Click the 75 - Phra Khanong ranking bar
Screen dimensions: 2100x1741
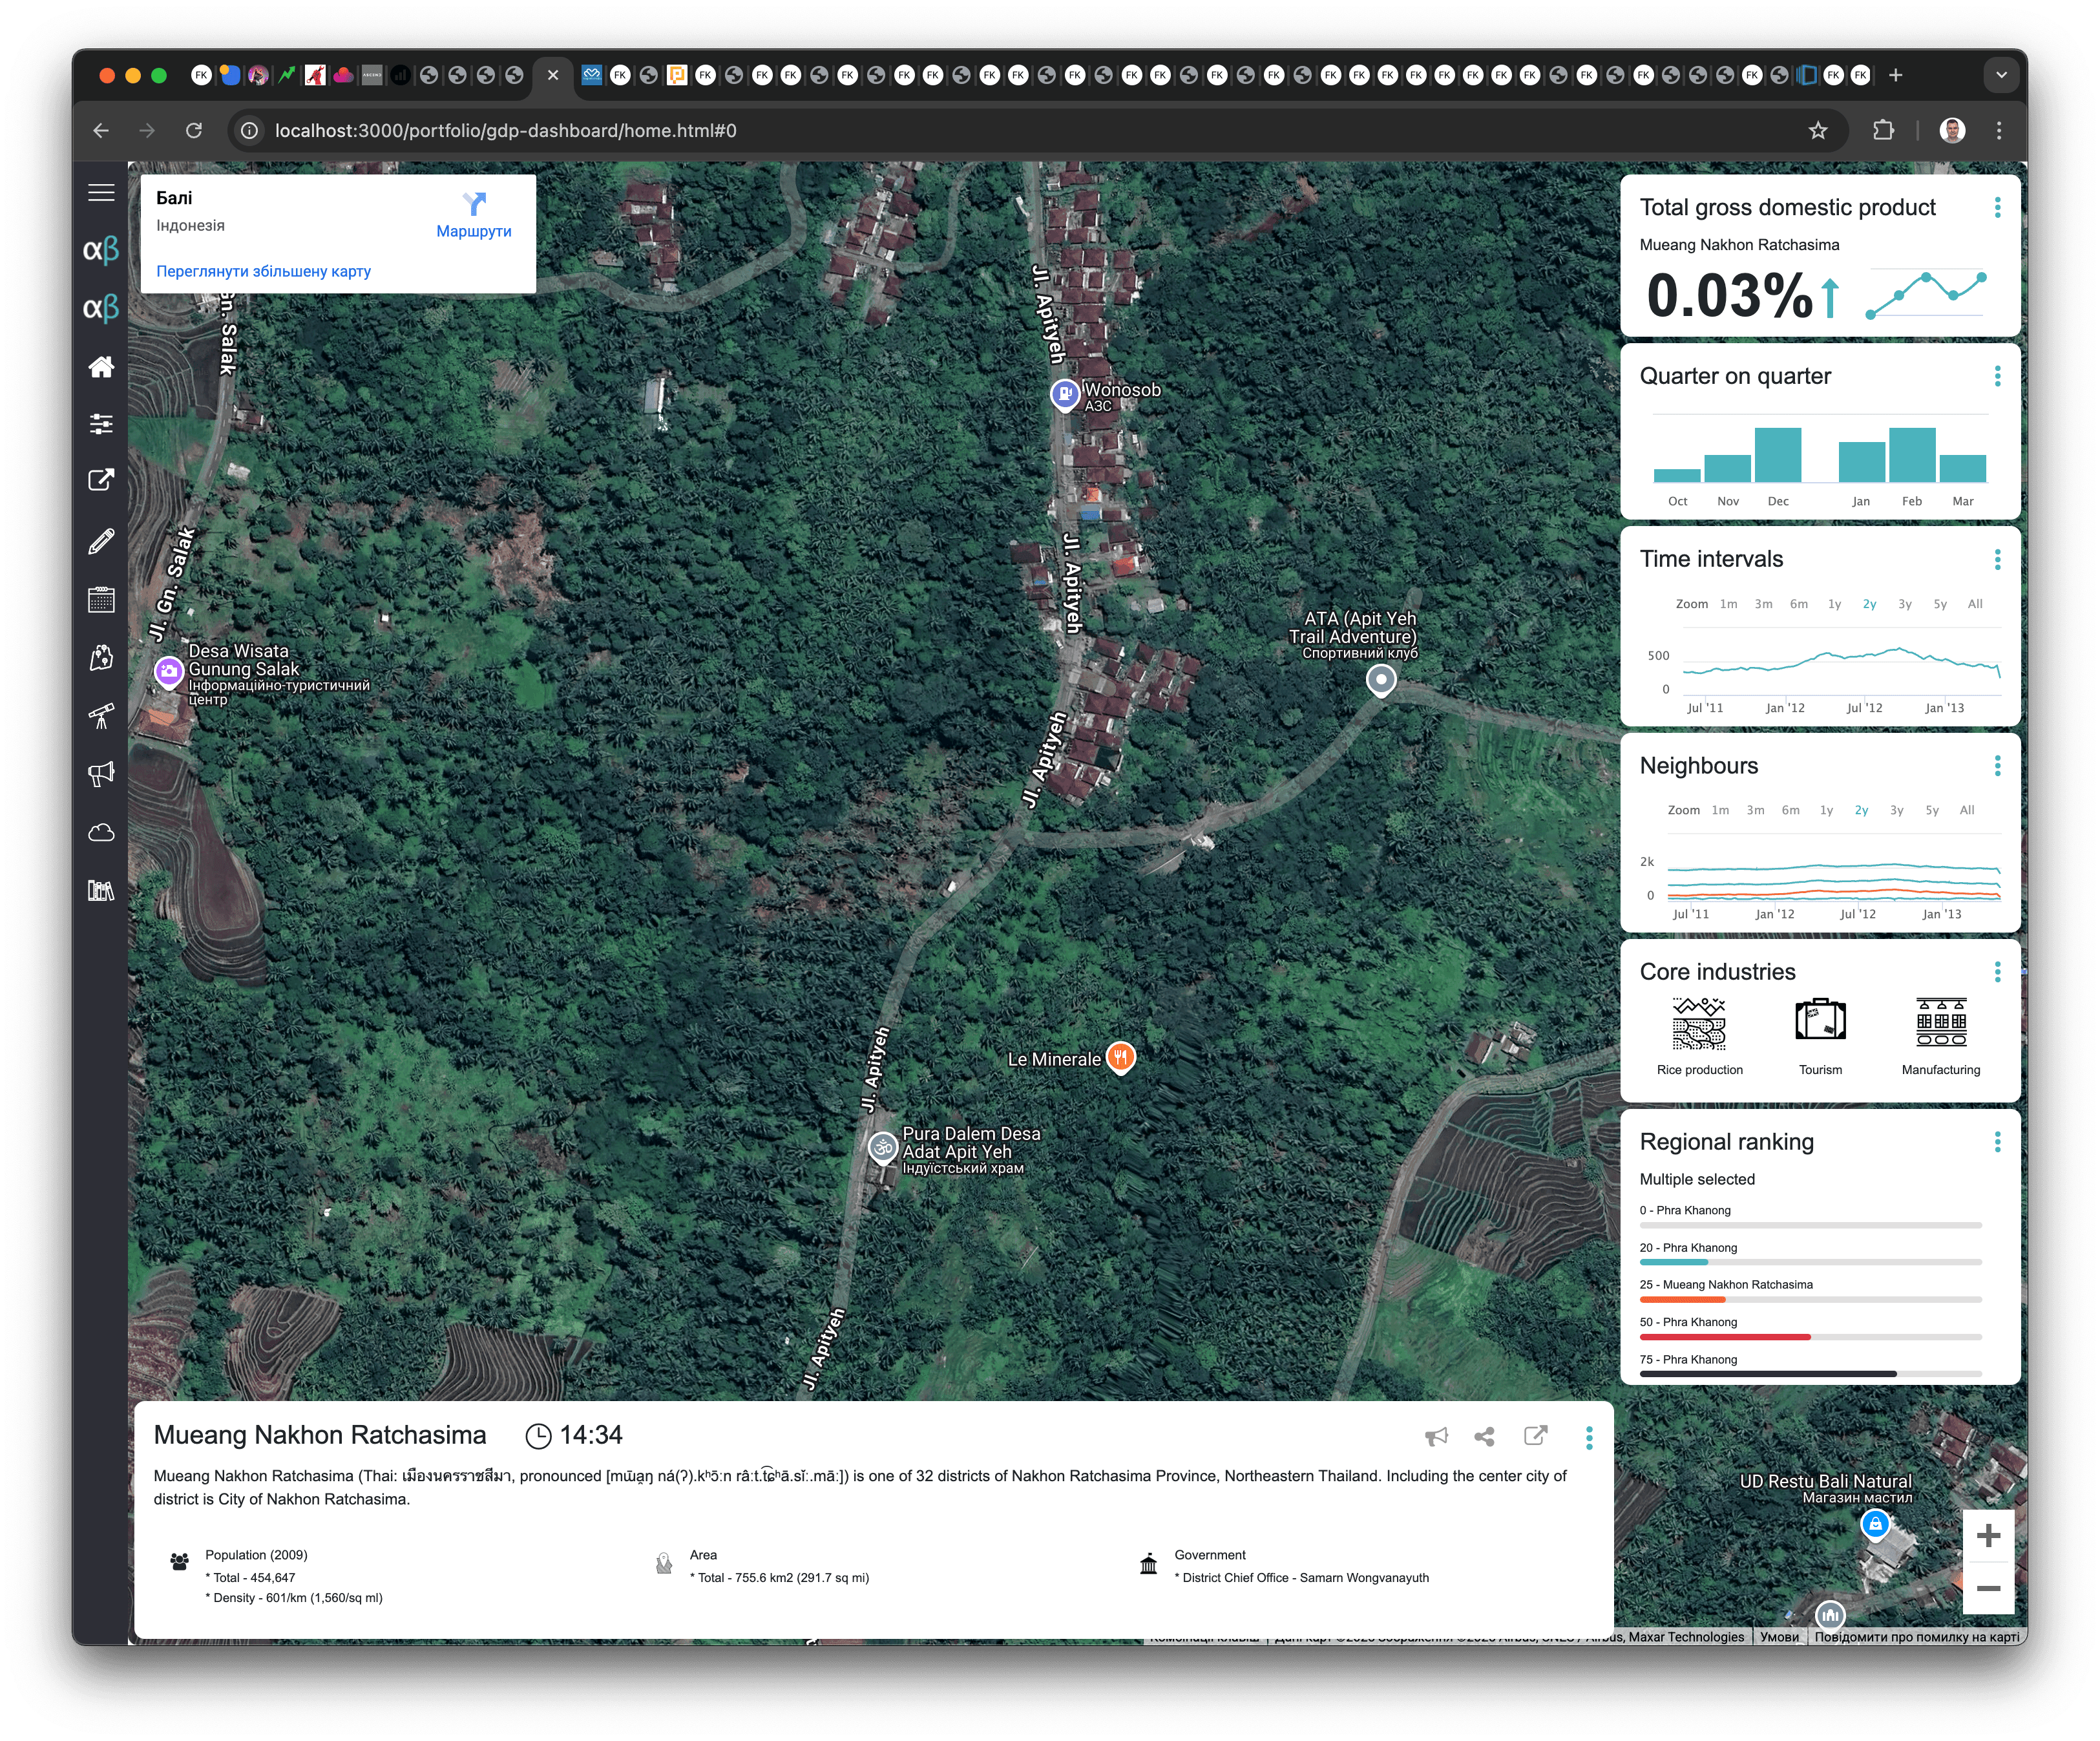[1810, 1374]
